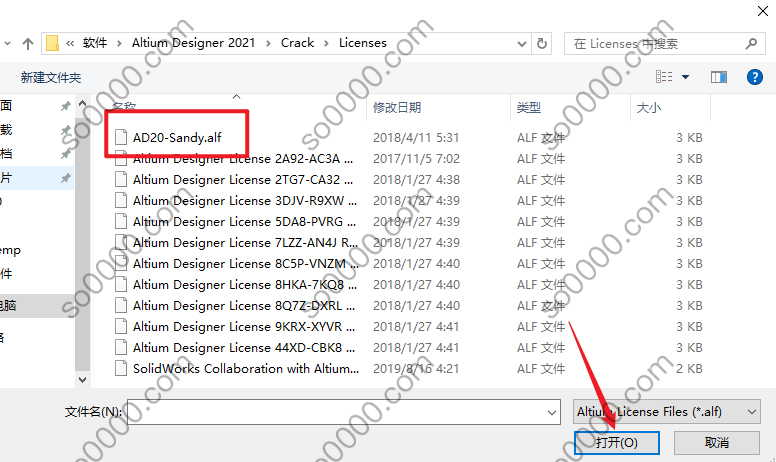The width and height of the screenshot is (776, 462).
Task: Click date 2018/4/11 5:31 cell
Action: (416, 138)
